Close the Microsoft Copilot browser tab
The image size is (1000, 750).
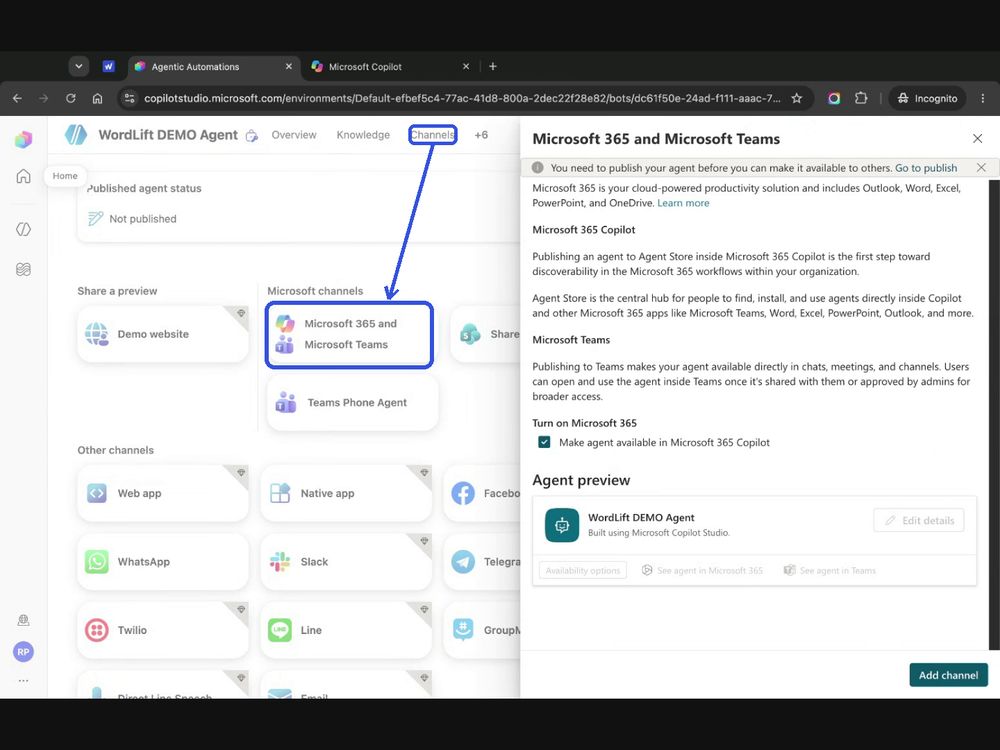466,66
